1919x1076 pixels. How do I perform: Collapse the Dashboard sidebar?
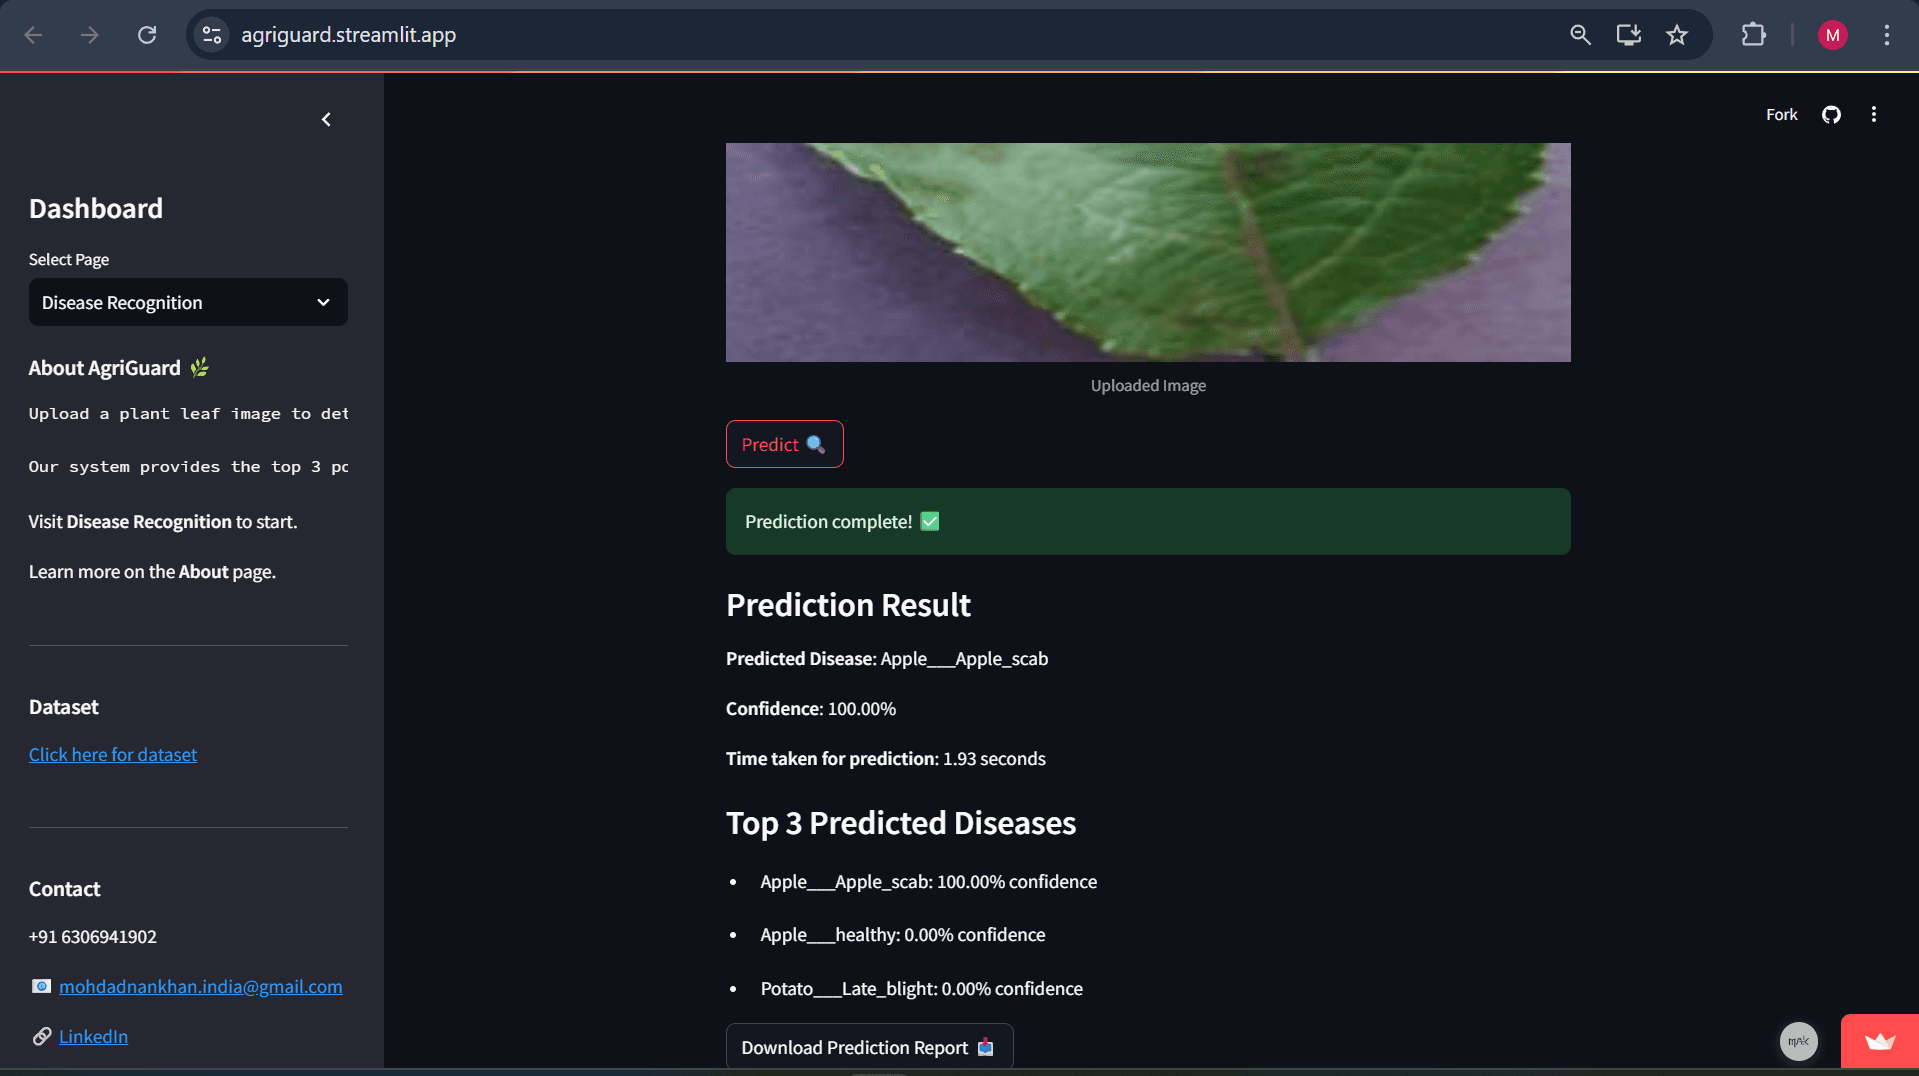[325, 119]
